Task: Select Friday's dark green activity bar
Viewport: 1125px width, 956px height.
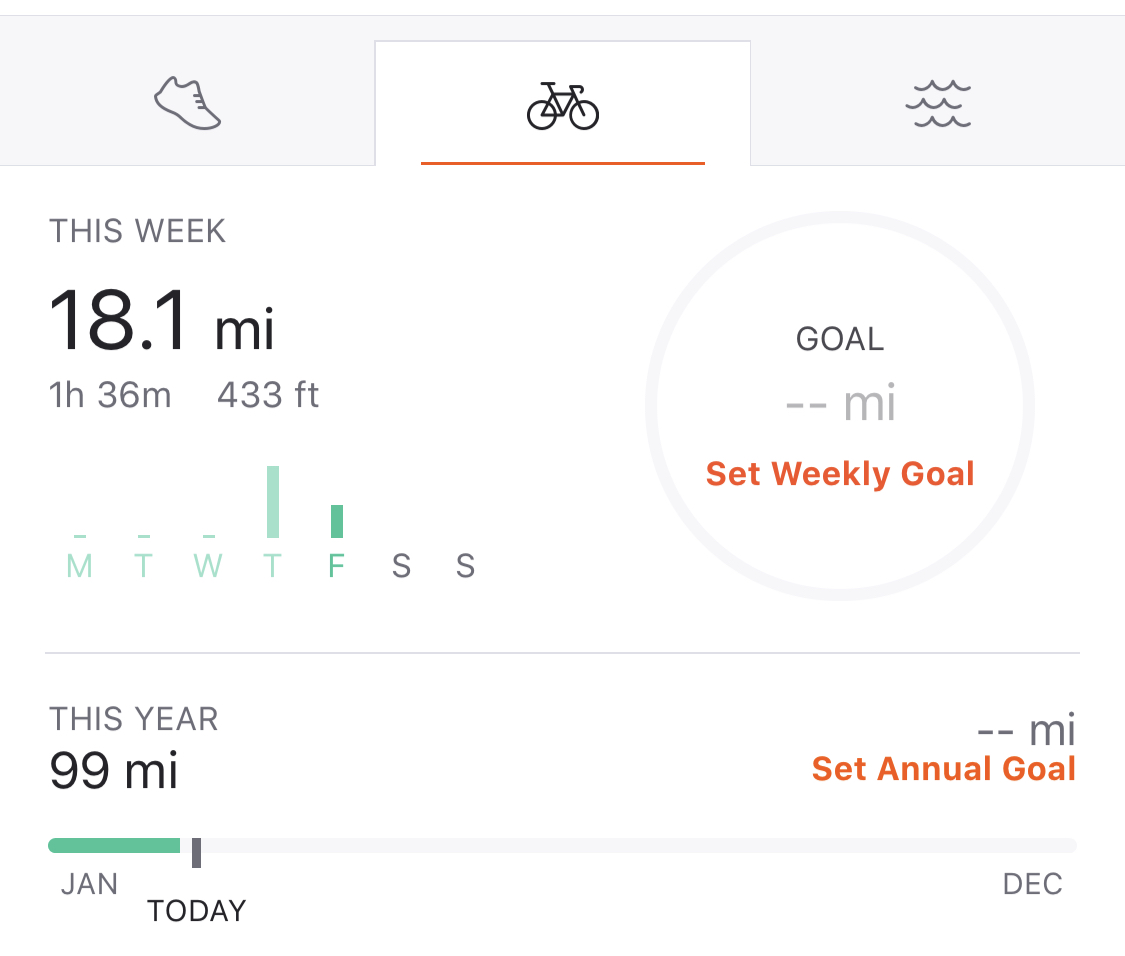Action: [x=337, y=521]
